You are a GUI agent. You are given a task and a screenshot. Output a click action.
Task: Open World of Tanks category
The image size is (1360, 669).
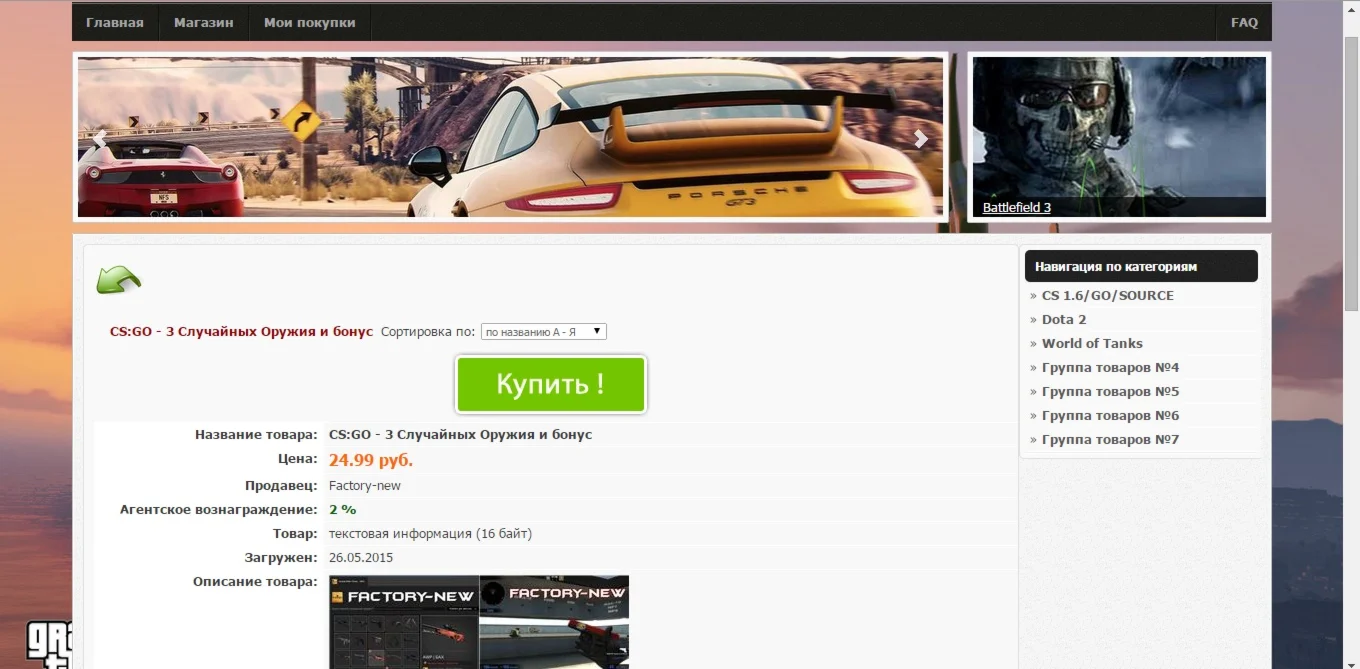[1092, 343]
